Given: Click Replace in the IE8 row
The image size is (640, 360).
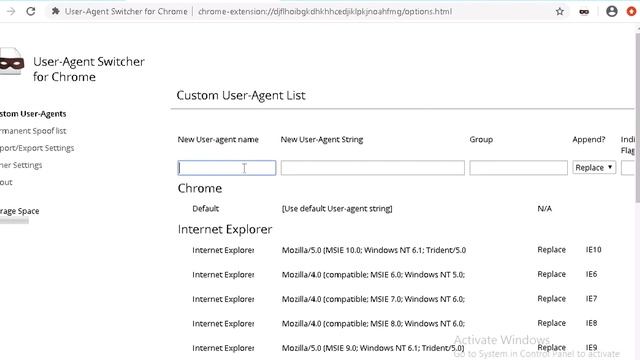Looking at the screenshot, I should pyautogui.click(x=551, y=323).
